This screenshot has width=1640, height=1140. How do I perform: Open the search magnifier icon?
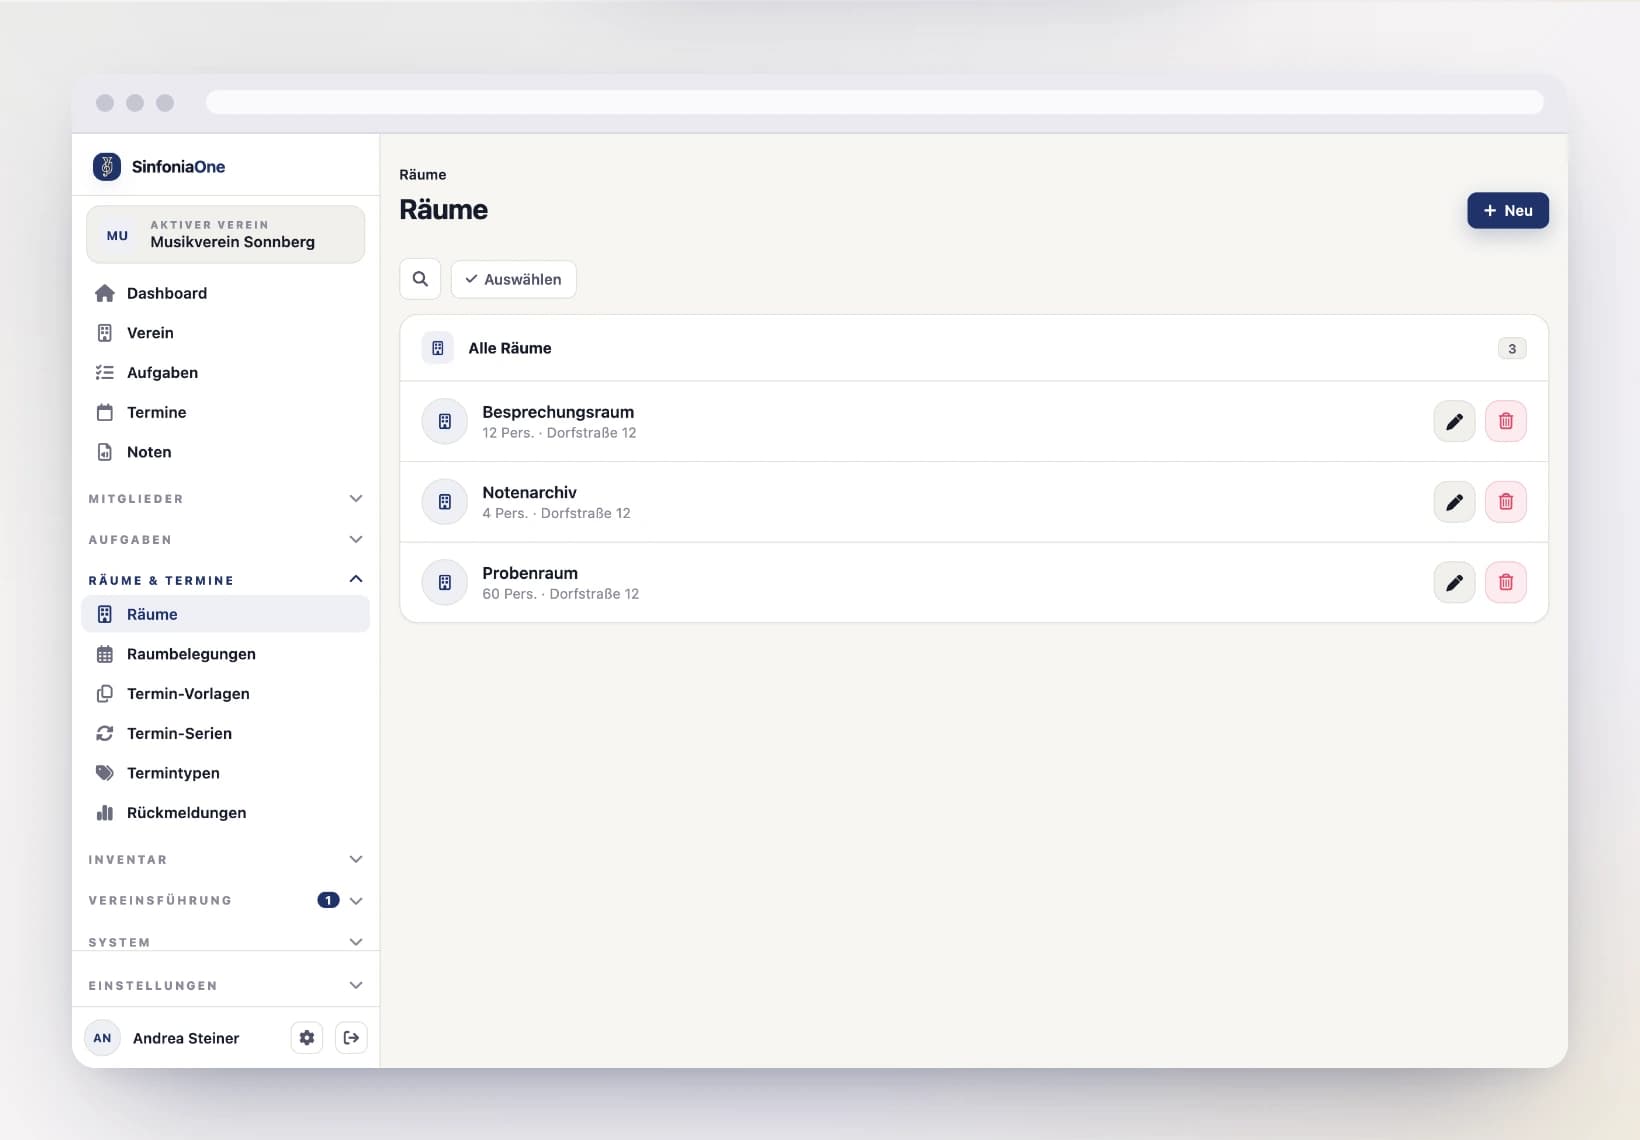click(x=420, y=279)
